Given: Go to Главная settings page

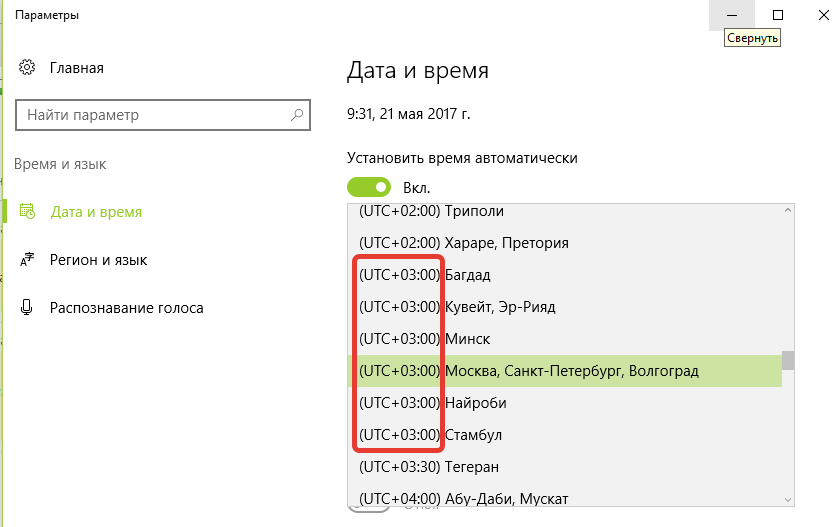Looking at the screenshot, I should click(76, 69).
